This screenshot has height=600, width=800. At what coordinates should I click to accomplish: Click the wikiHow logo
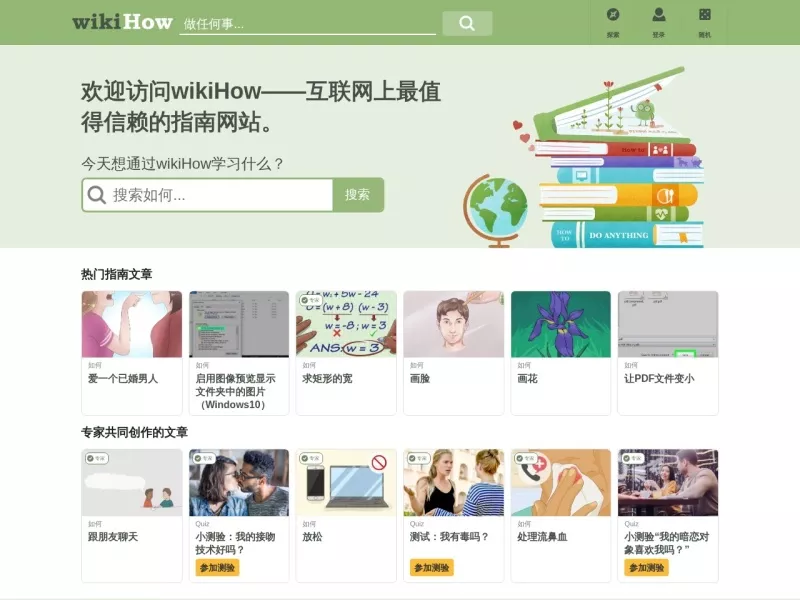122,22
